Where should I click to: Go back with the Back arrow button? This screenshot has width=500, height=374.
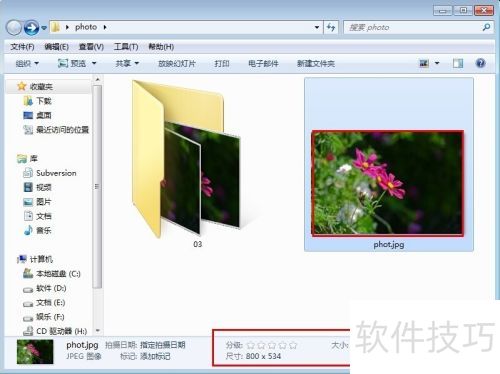(14, 28)
